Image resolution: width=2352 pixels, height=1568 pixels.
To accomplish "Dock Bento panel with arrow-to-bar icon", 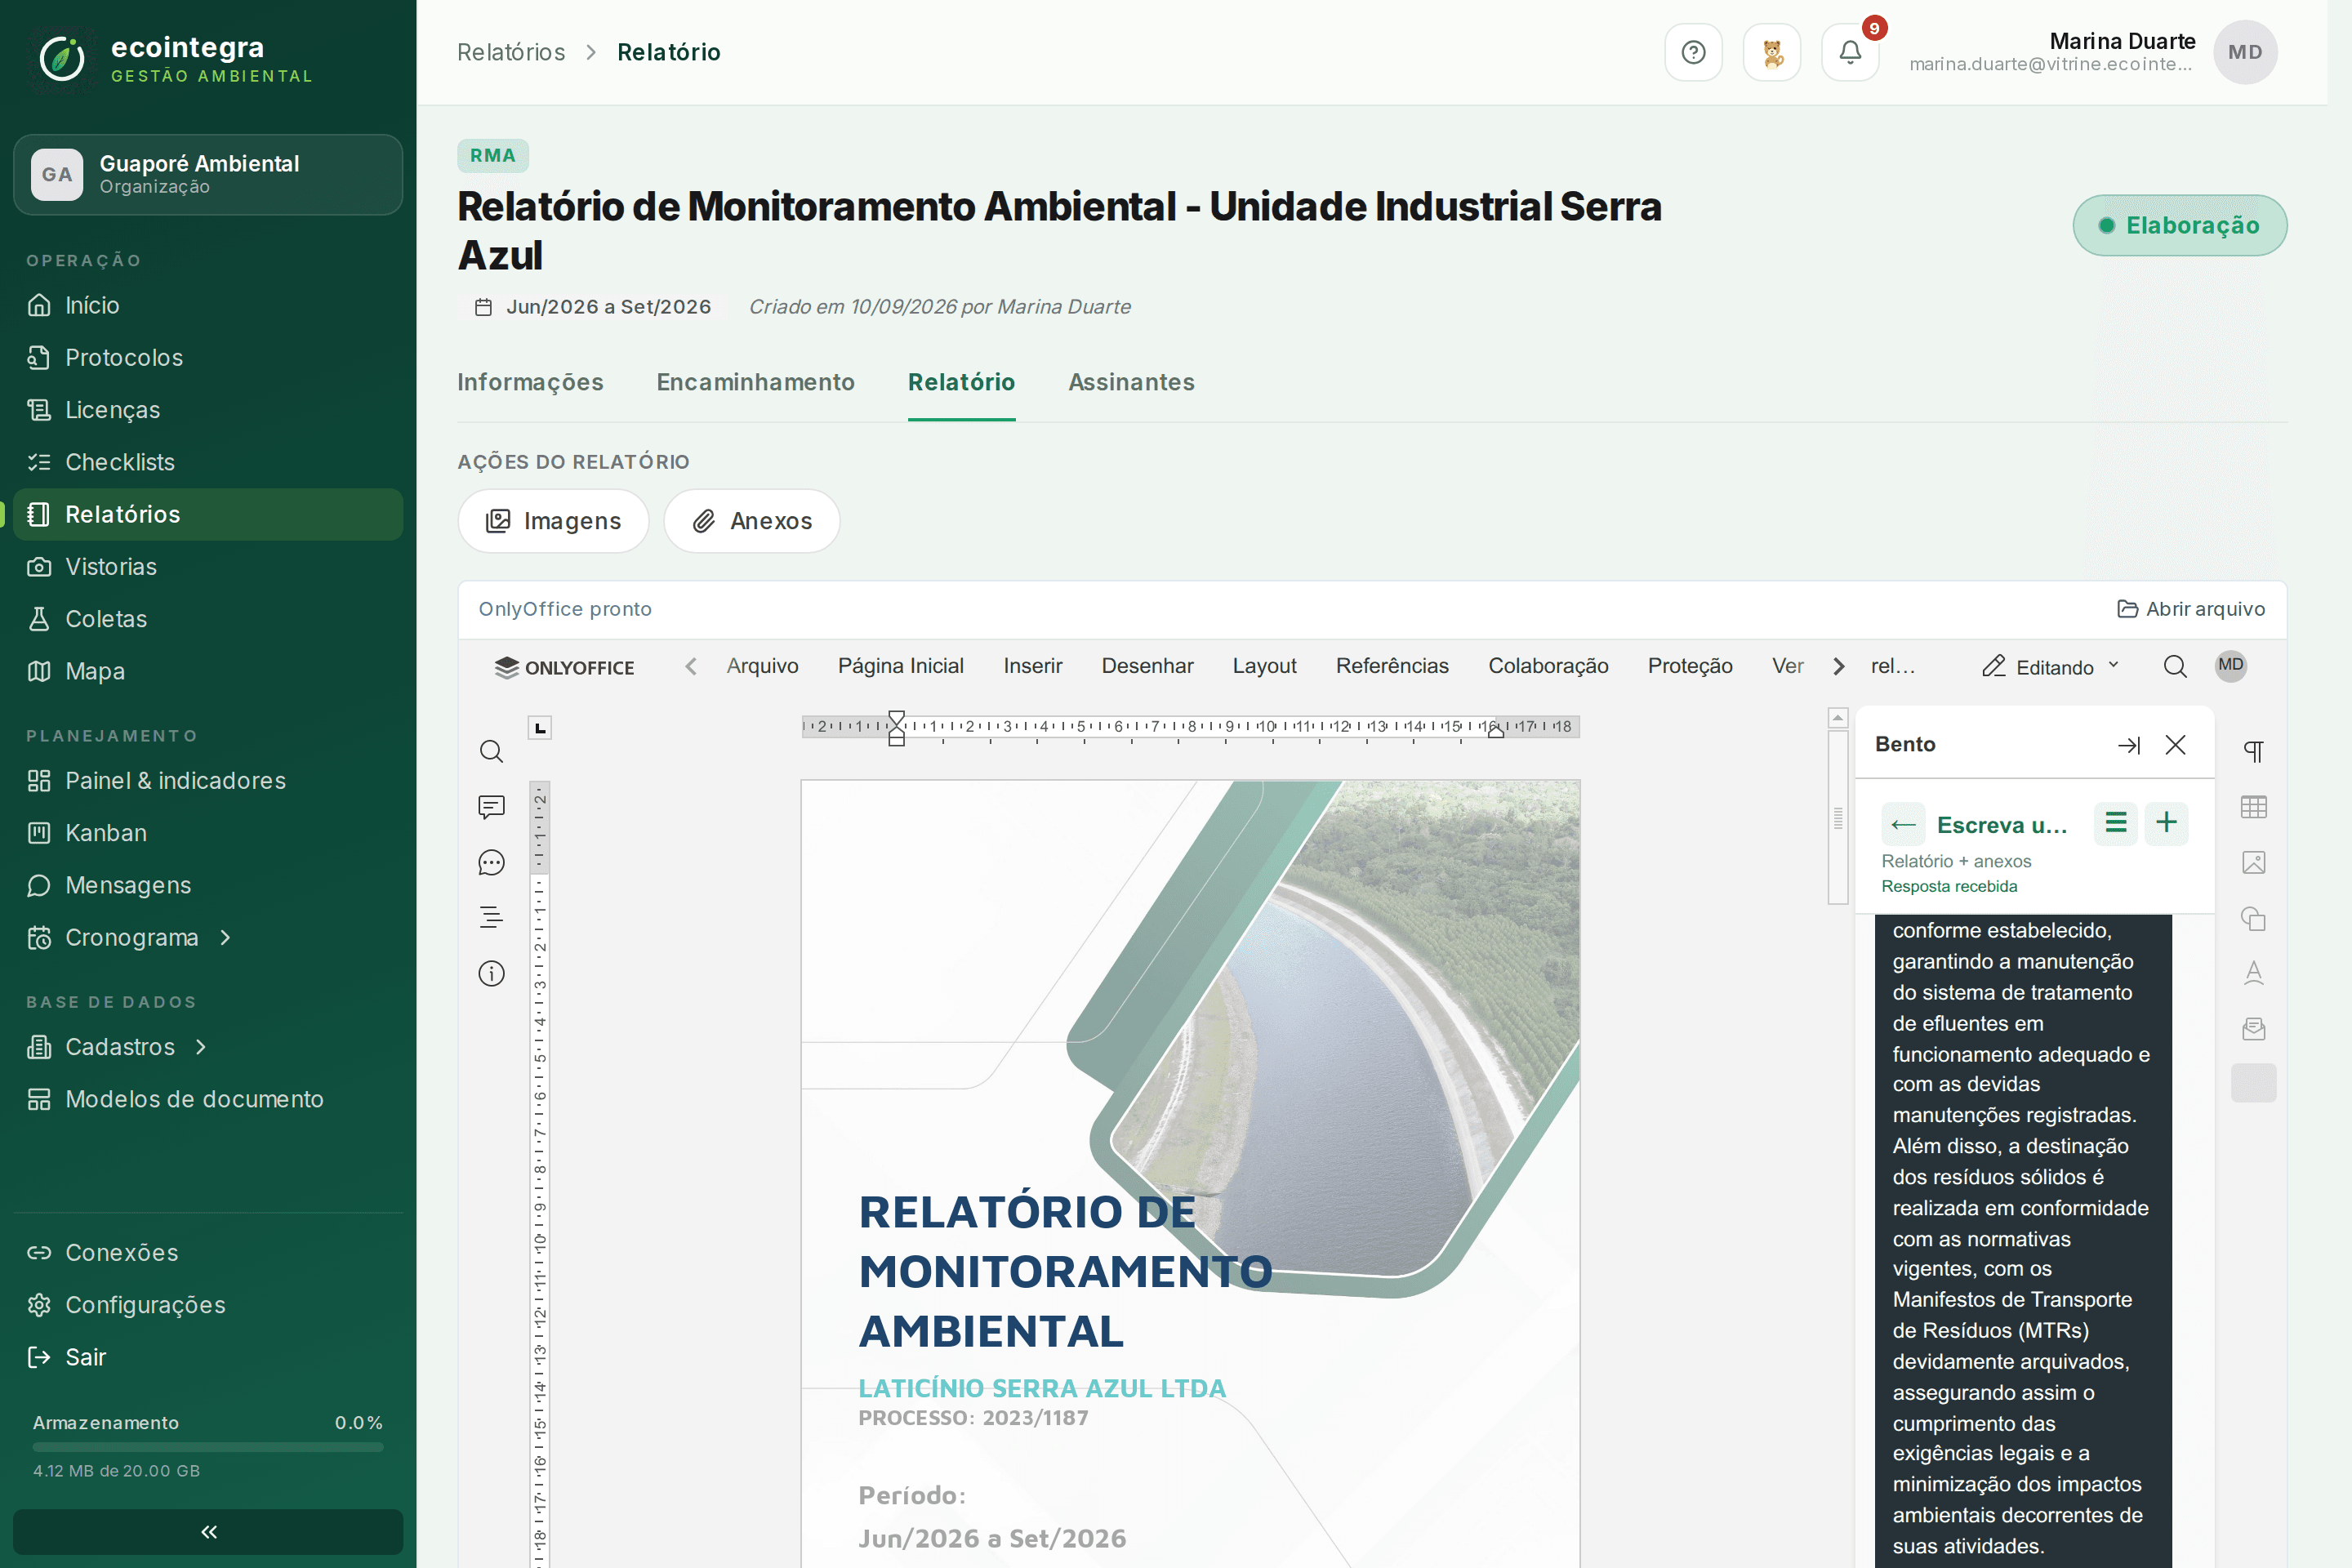I will coord(2128,745).
